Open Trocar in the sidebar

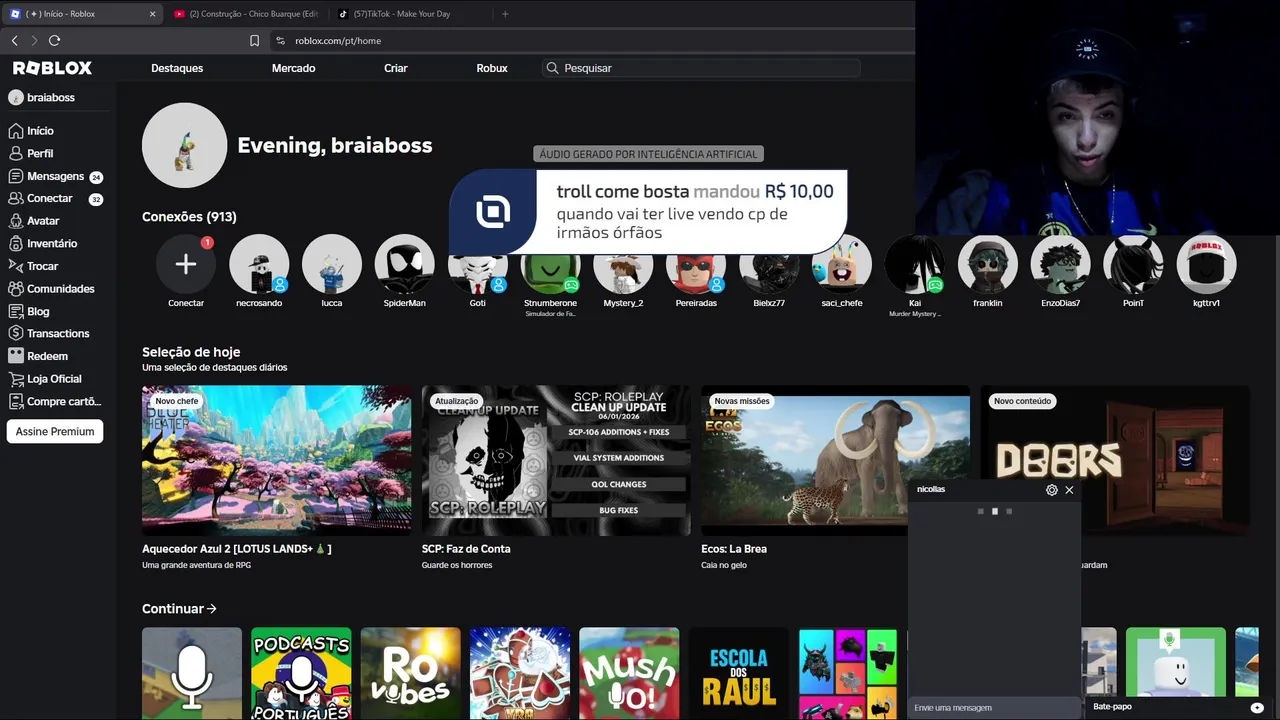(x=34, y=266)
